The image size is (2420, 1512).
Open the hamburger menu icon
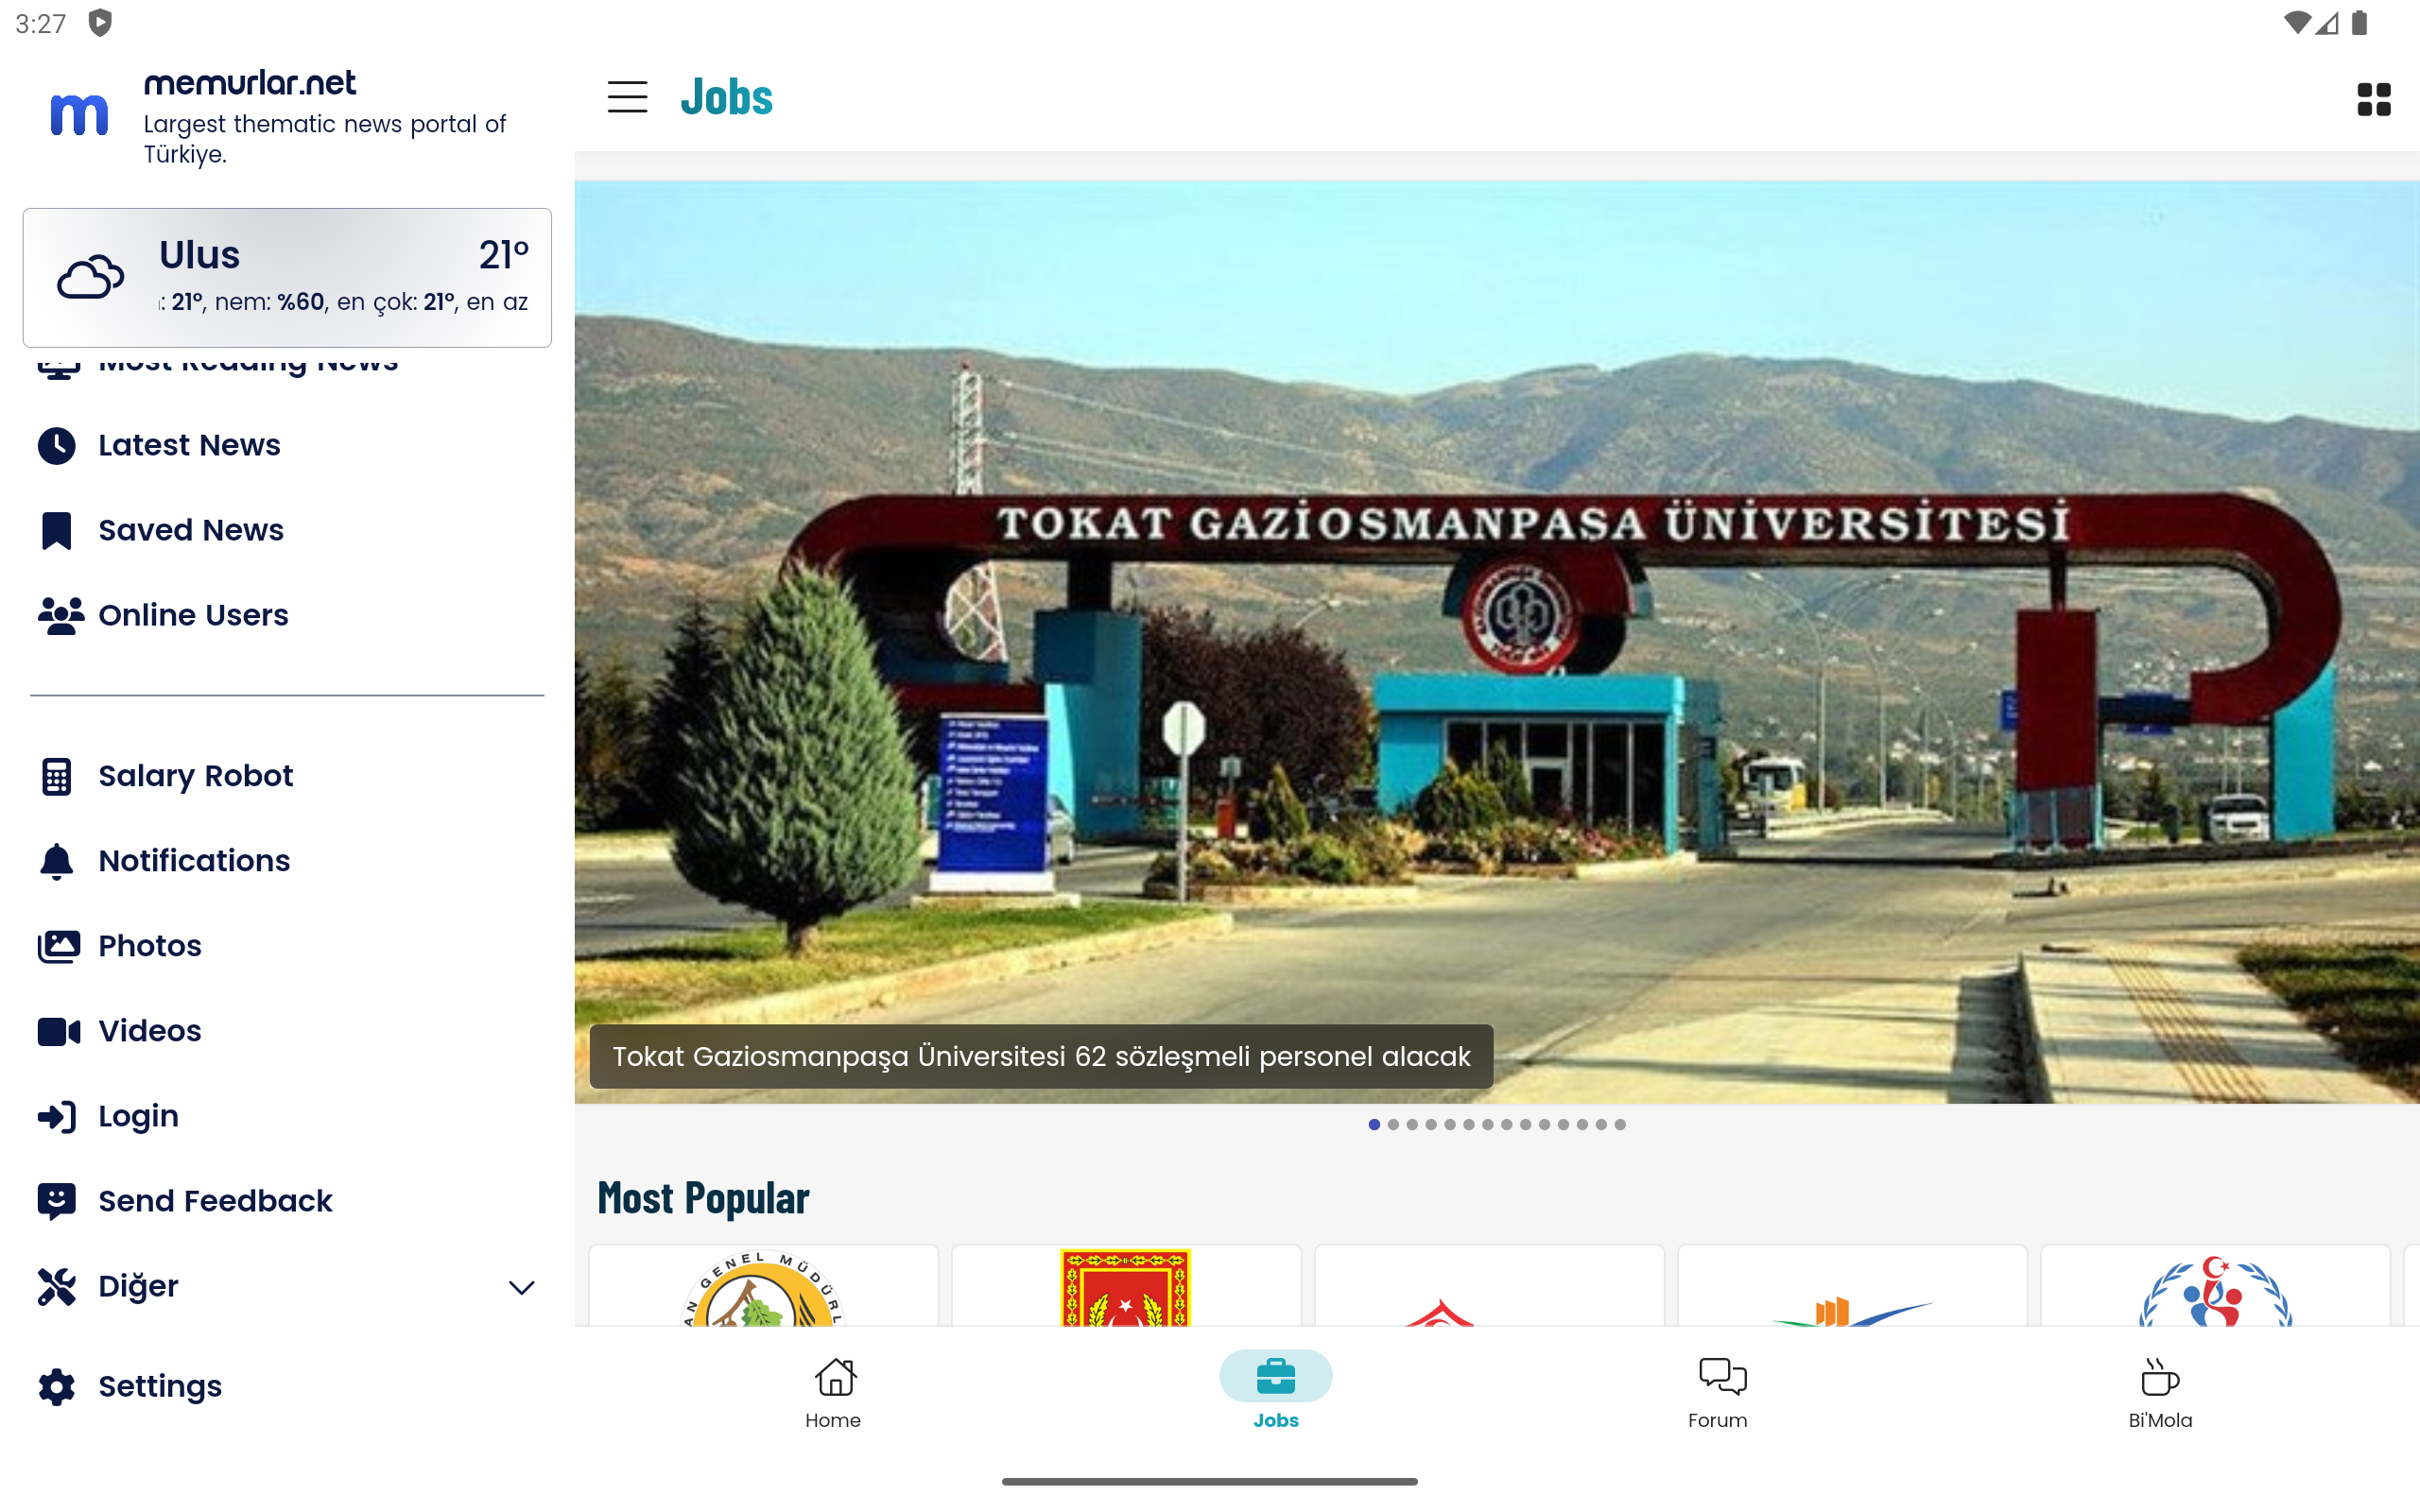pyautogui.click(x=627, y=97)
